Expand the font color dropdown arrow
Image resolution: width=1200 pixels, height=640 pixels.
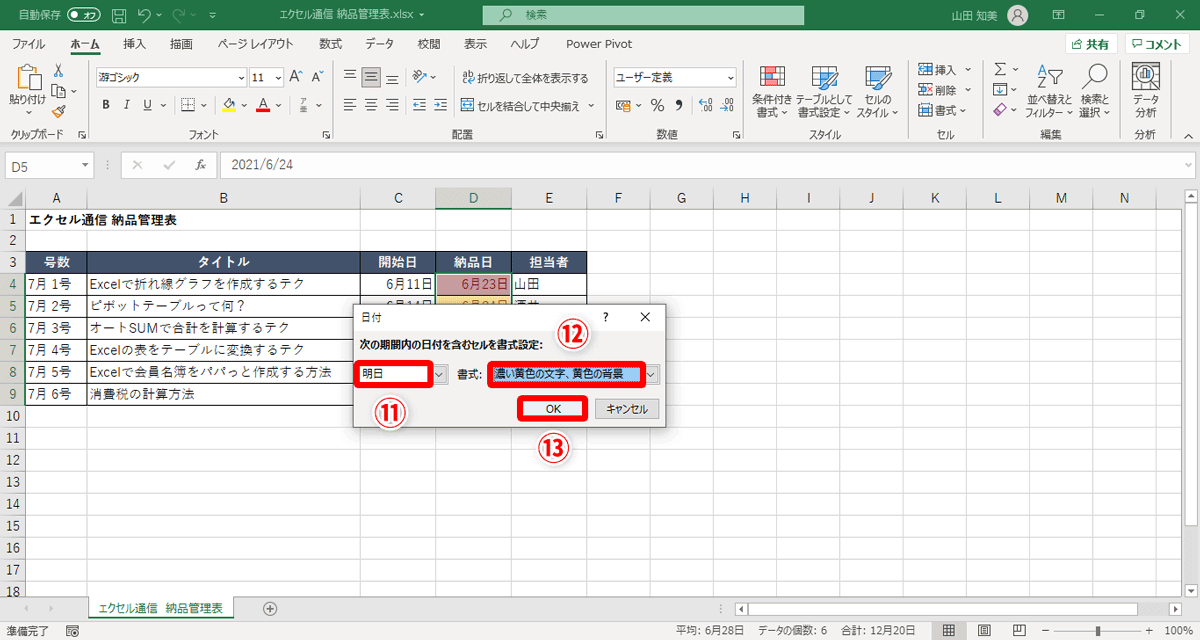point(278,105)
